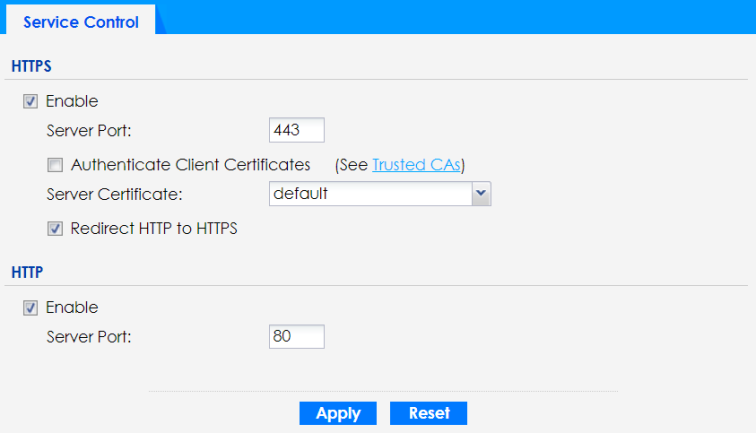The height and width of the screenshot is (433, 756).
Task: Click the 'Redirect HTTP to HTTPS' label text
Action: coord(154,229)
